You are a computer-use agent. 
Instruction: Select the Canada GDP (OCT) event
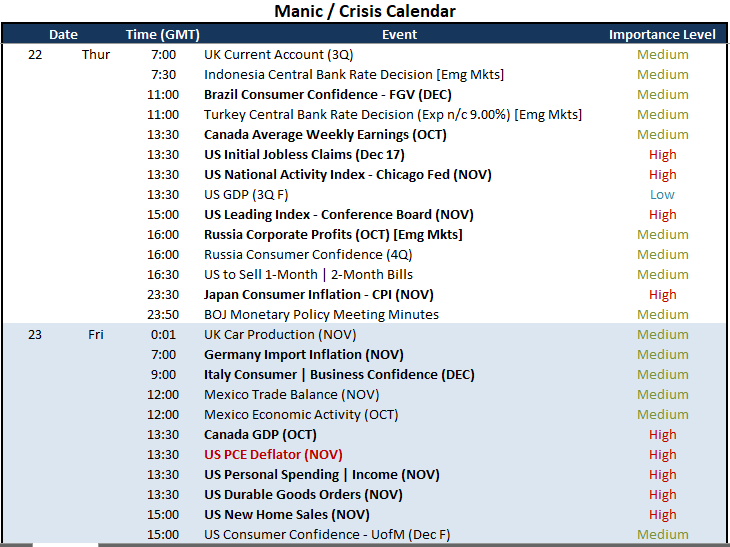tap(260, 434)
